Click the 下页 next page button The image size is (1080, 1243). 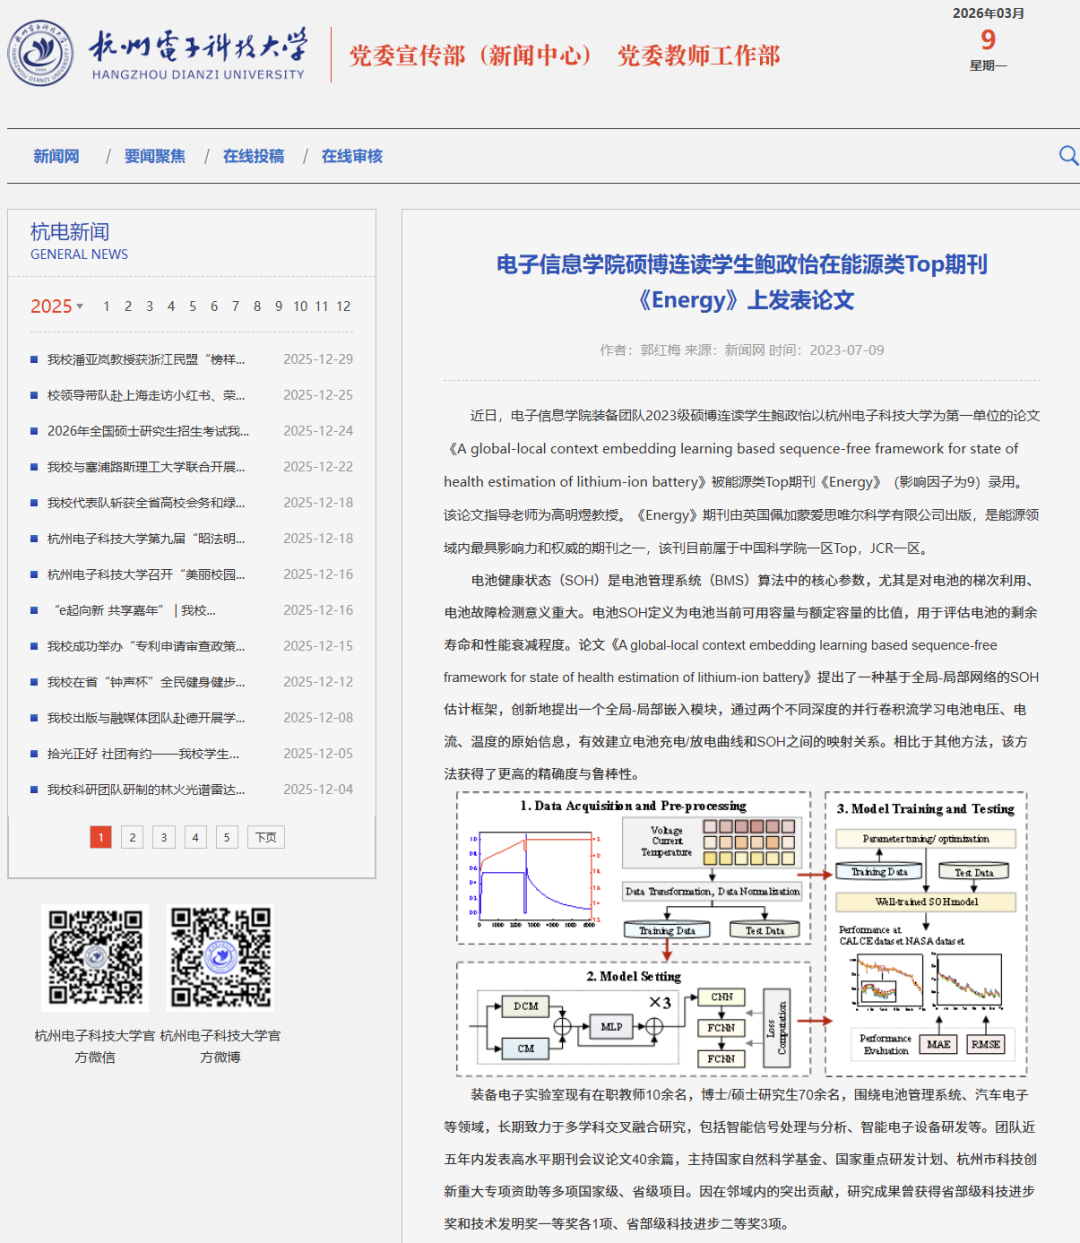click(266, 837)
